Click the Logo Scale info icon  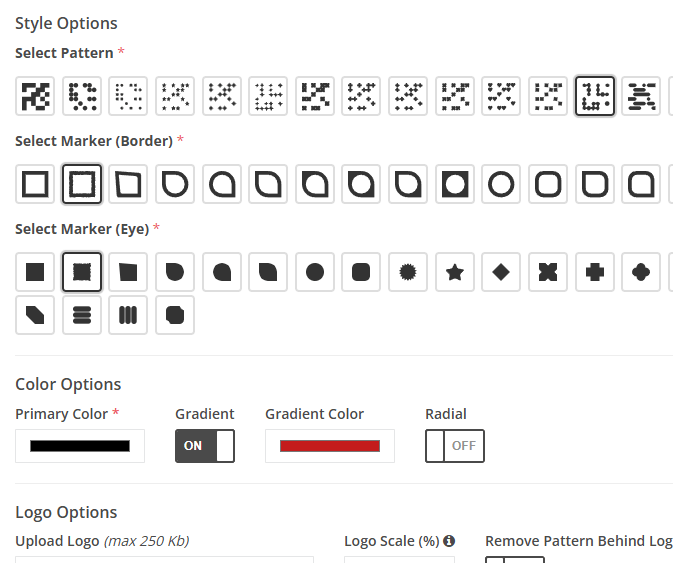449,541
